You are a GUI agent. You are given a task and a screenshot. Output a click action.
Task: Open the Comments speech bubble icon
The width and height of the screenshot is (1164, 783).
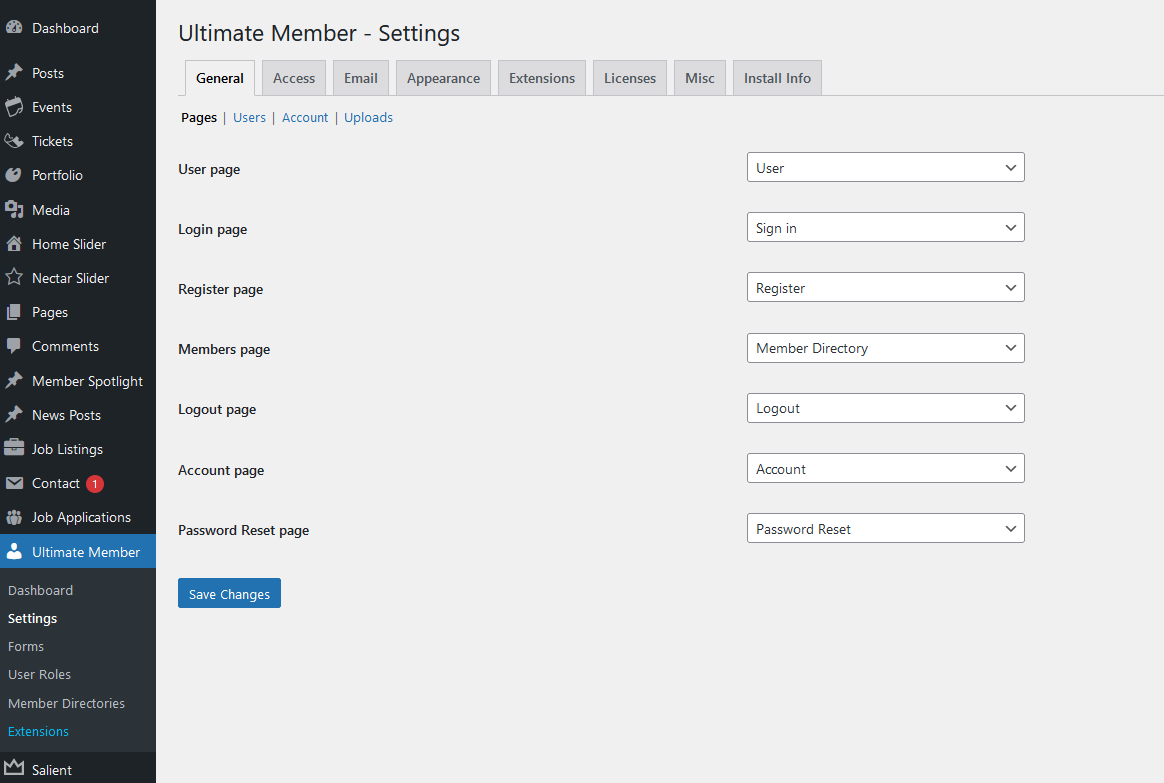14,346
